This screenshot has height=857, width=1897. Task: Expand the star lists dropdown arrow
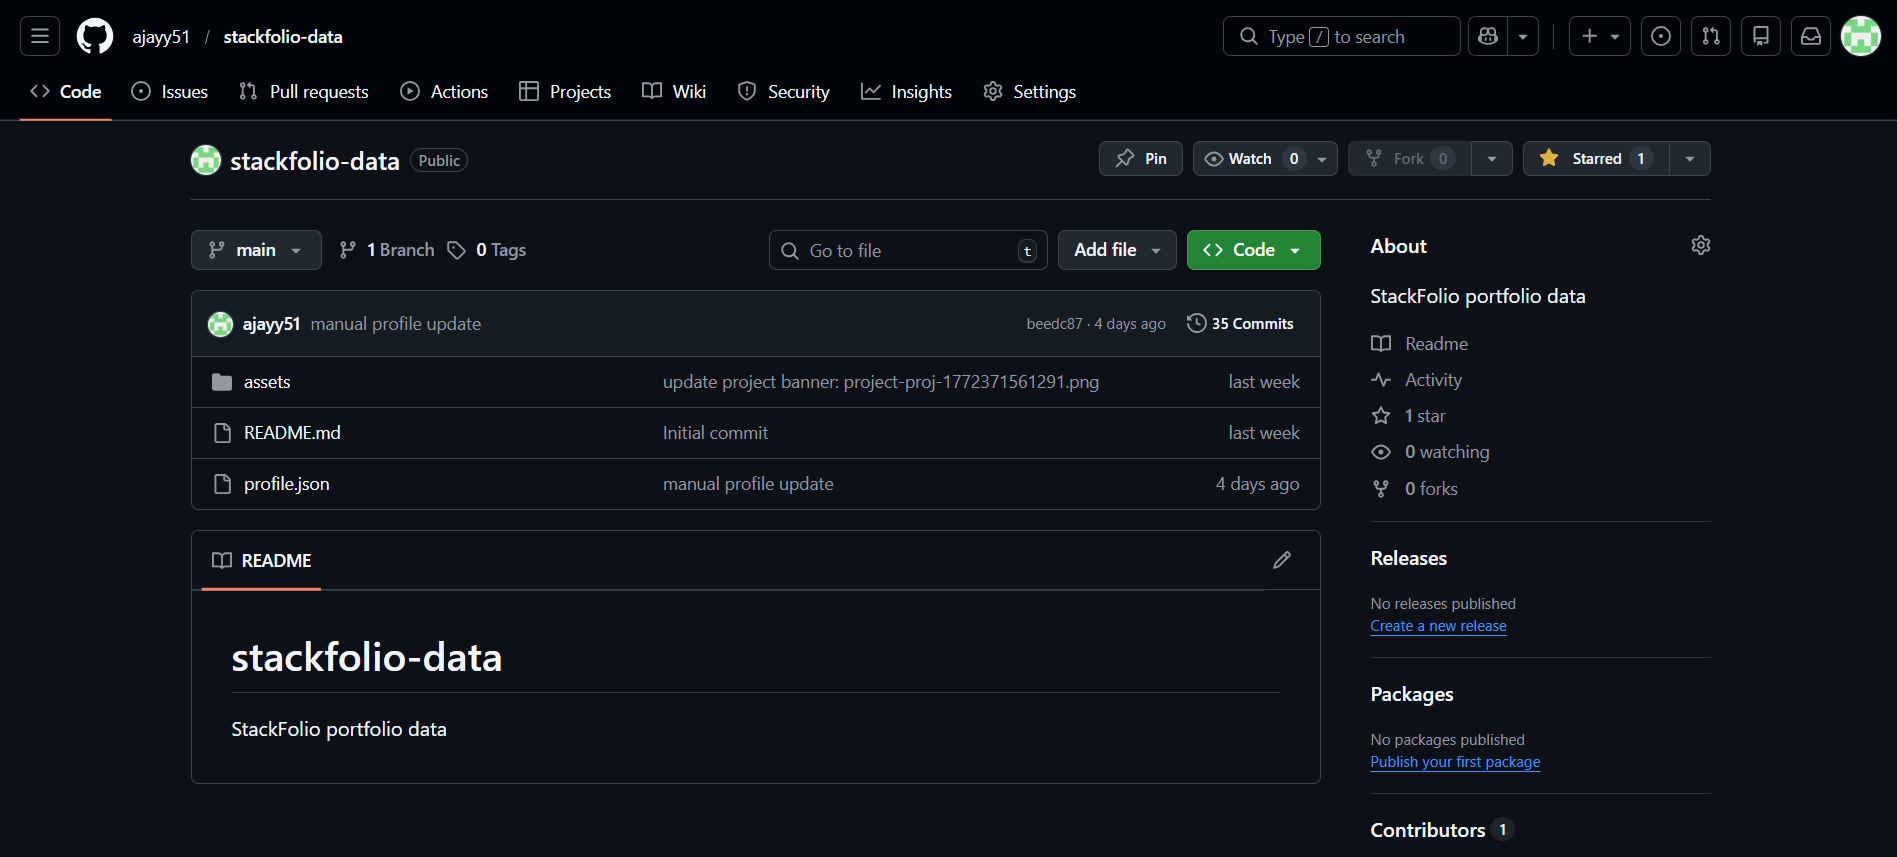(x=1690, y=158)
